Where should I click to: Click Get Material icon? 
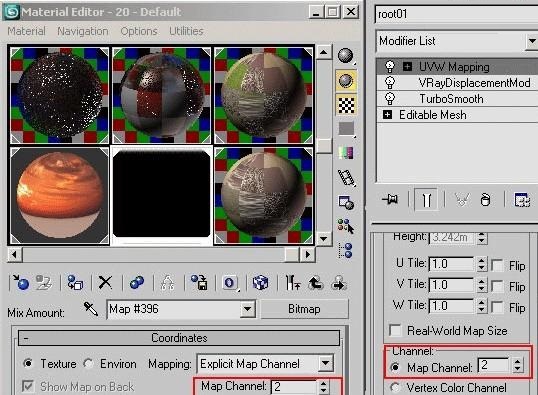pyautogui.click(x=21, y=283)
